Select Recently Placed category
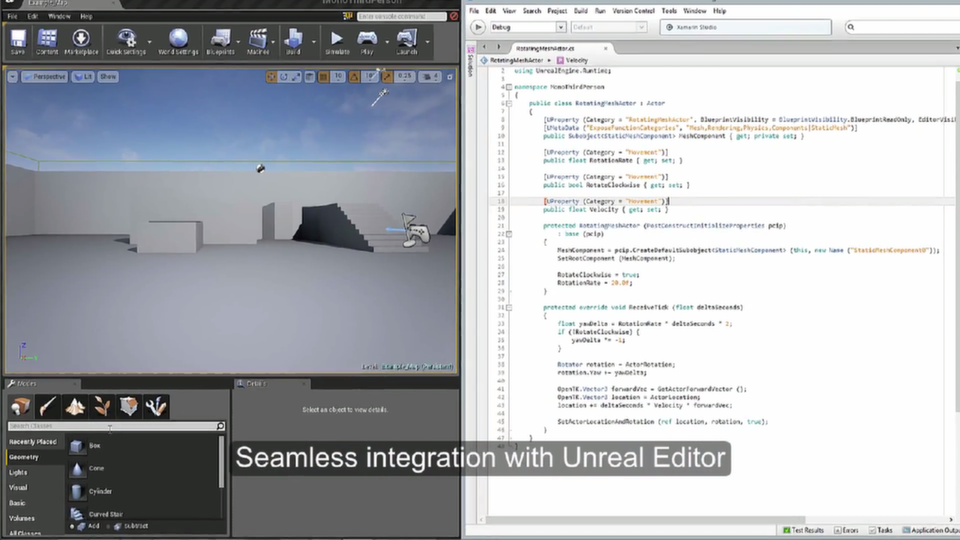 coord(33,442)
